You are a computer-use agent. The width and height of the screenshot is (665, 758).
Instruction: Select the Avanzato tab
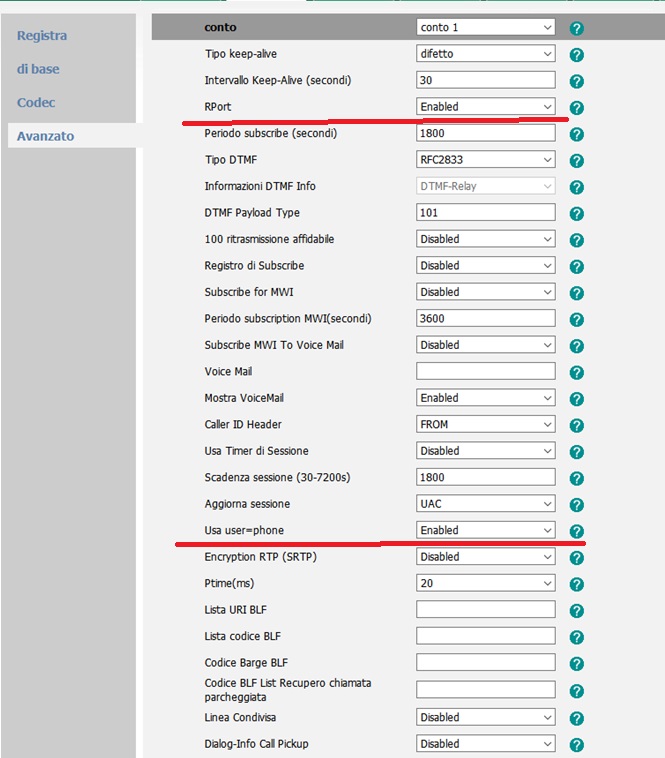(45, 136)
